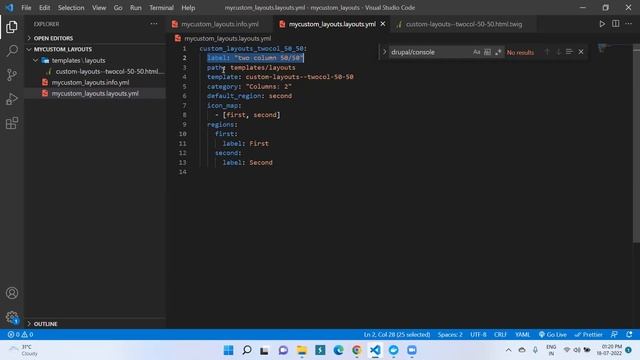Click the Visual Studio Code taskbar icon
640x360 pixels.
click(x=375, y=350)
